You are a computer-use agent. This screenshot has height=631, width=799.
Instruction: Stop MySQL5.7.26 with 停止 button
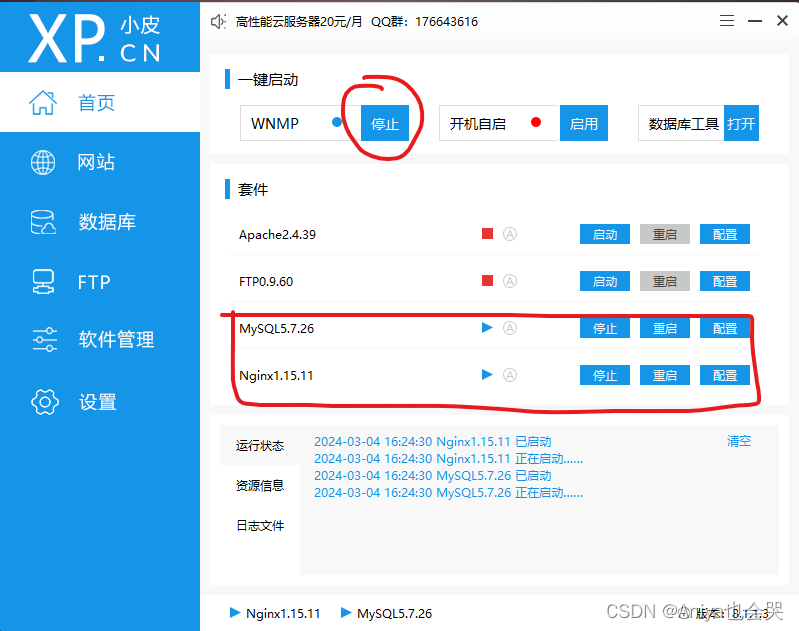[605, 328]
